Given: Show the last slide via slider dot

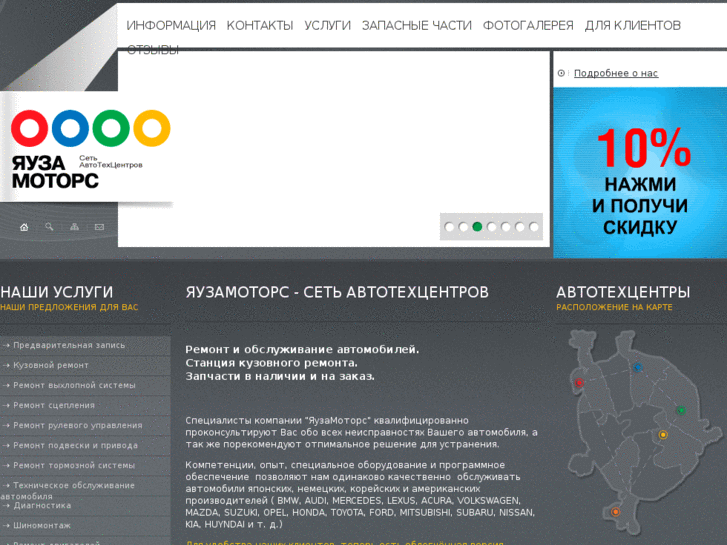Looking at the screenshot, I should 534,227.
